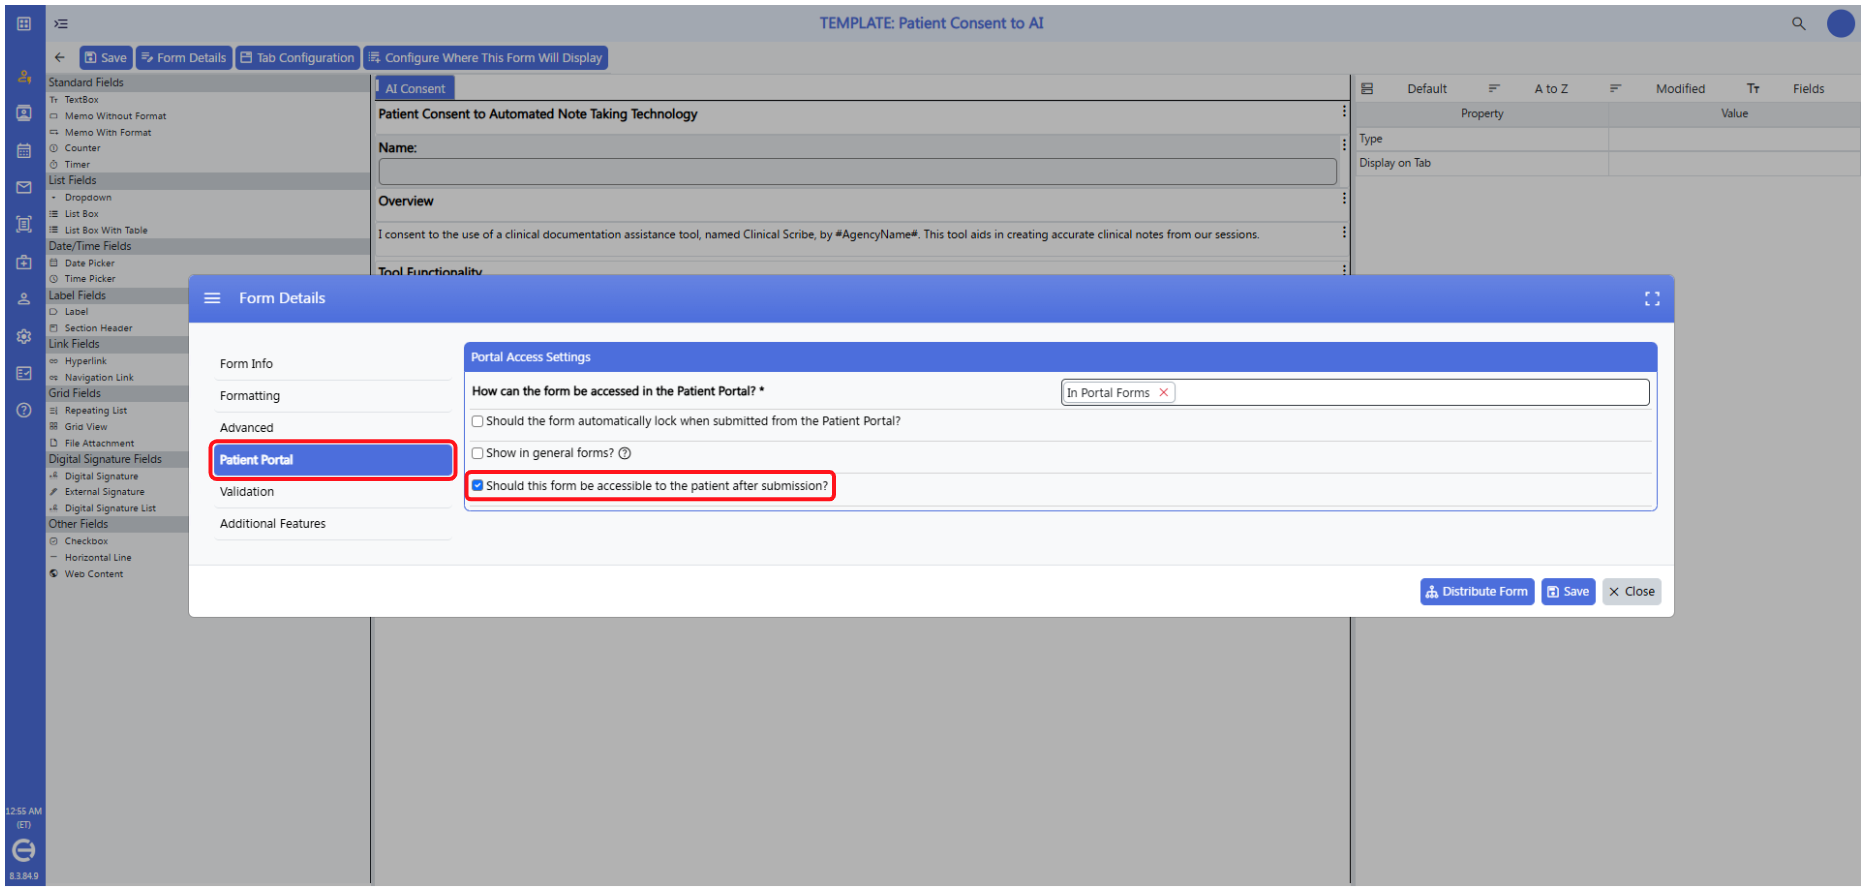Click the search magnifier icon

1798,23
